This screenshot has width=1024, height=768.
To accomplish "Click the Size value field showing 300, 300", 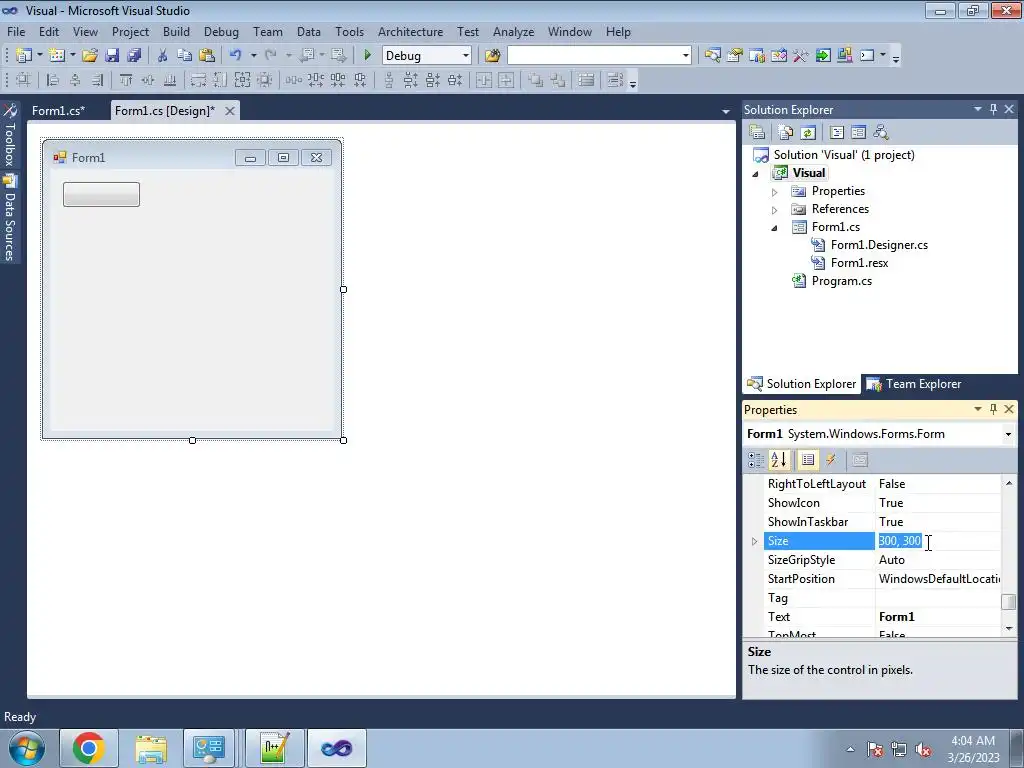I will (938, 541).
